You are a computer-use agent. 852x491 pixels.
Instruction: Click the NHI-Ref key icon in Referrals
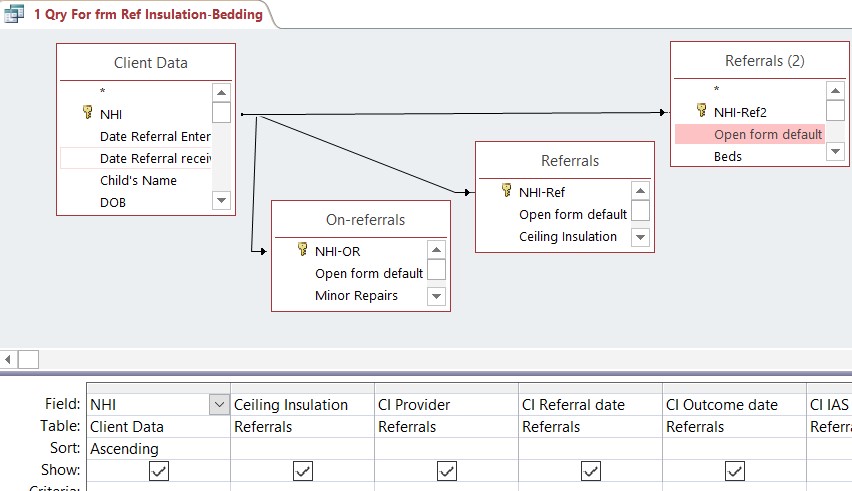tap(506, 191)
